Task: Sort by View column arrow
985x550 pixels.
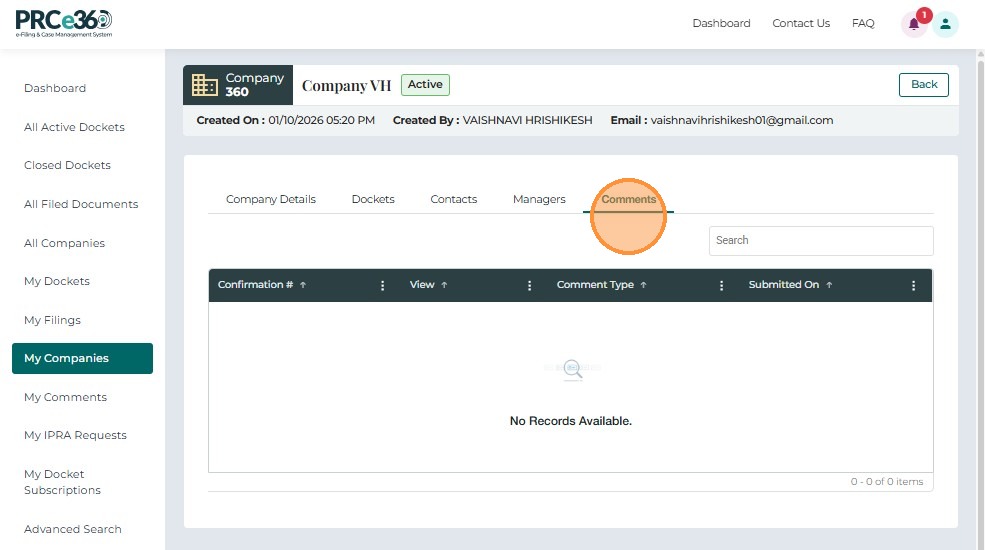Action: pyautogui.click(x=444, y=285)
